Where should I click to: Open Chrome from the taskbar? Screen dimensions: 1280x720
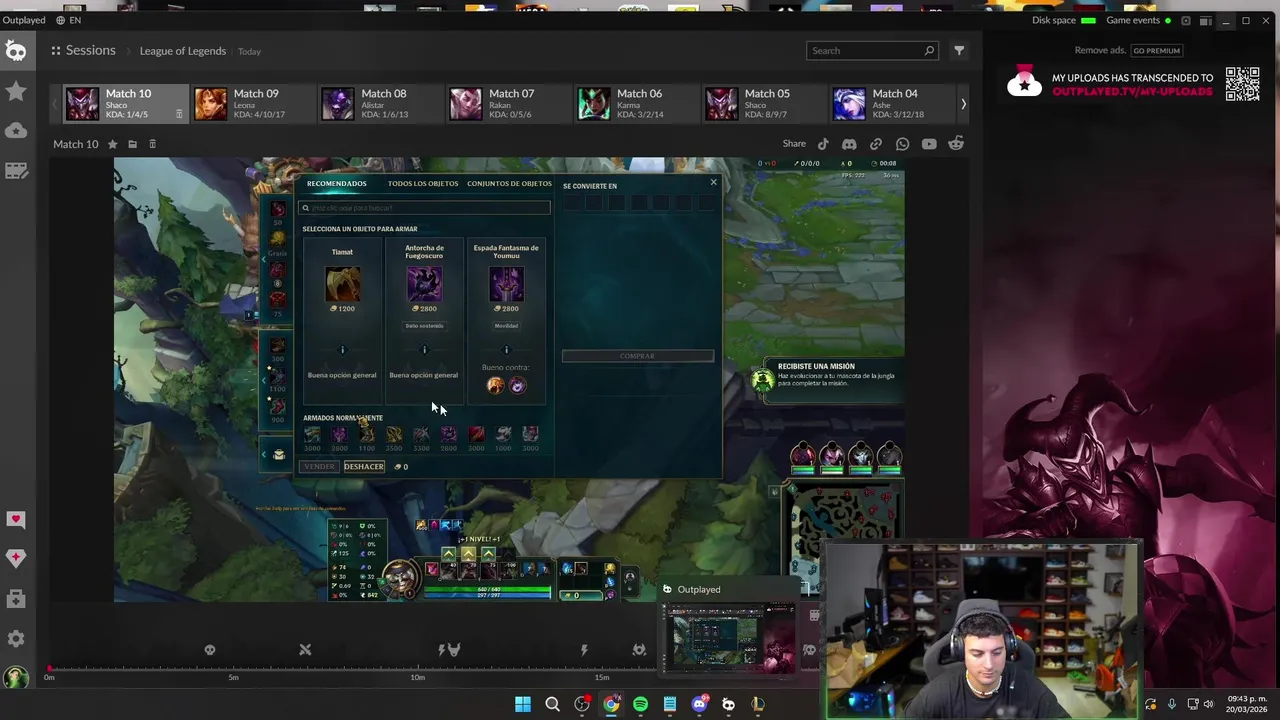pos(611,704)
